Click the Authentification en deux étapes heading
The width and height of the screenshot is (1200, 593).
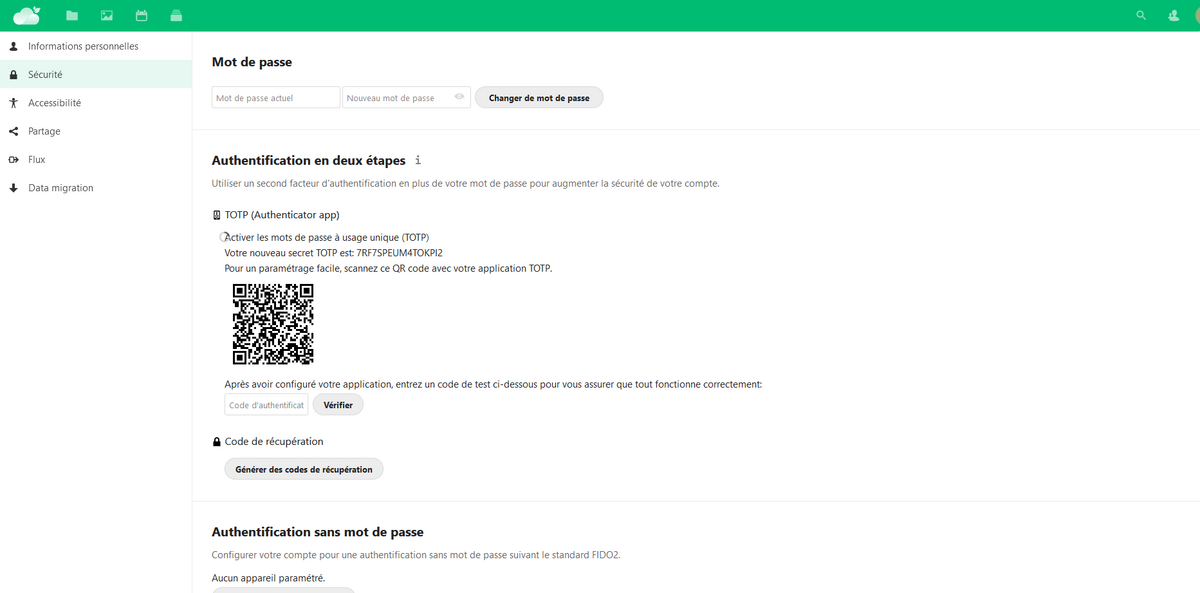coord(309,160)
